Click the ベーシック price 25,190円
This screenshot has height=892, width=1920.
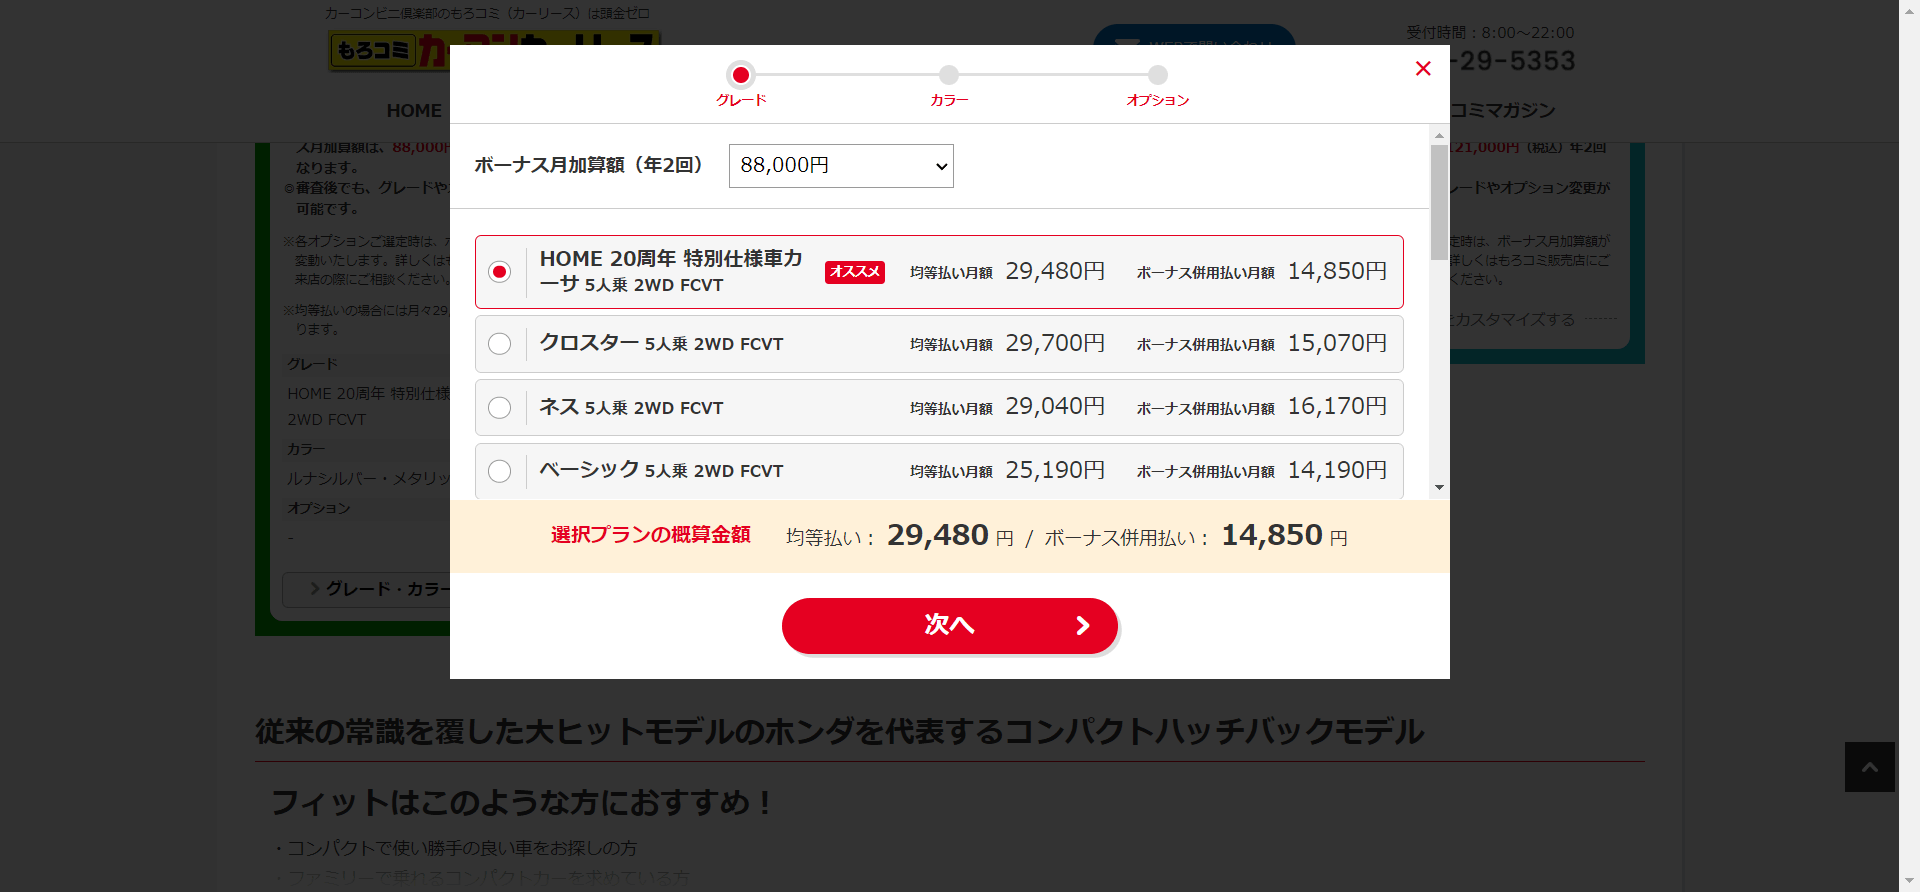point(1055,470)
